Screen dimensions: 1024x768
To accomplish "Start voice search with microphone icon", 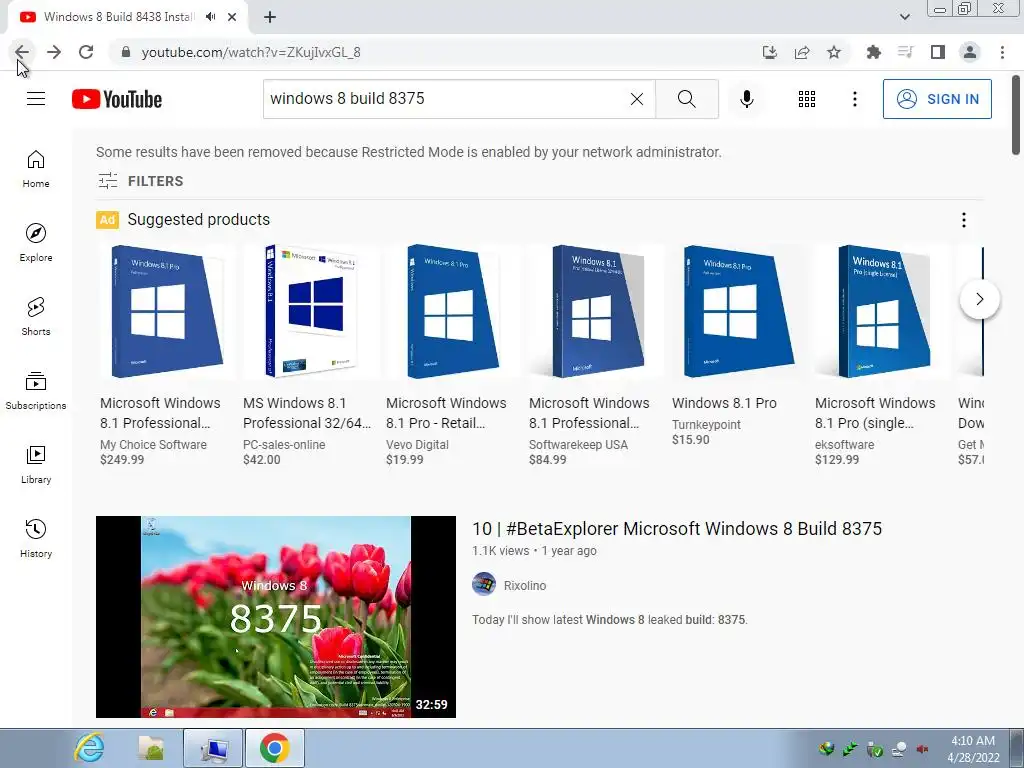I will [746, 99].
